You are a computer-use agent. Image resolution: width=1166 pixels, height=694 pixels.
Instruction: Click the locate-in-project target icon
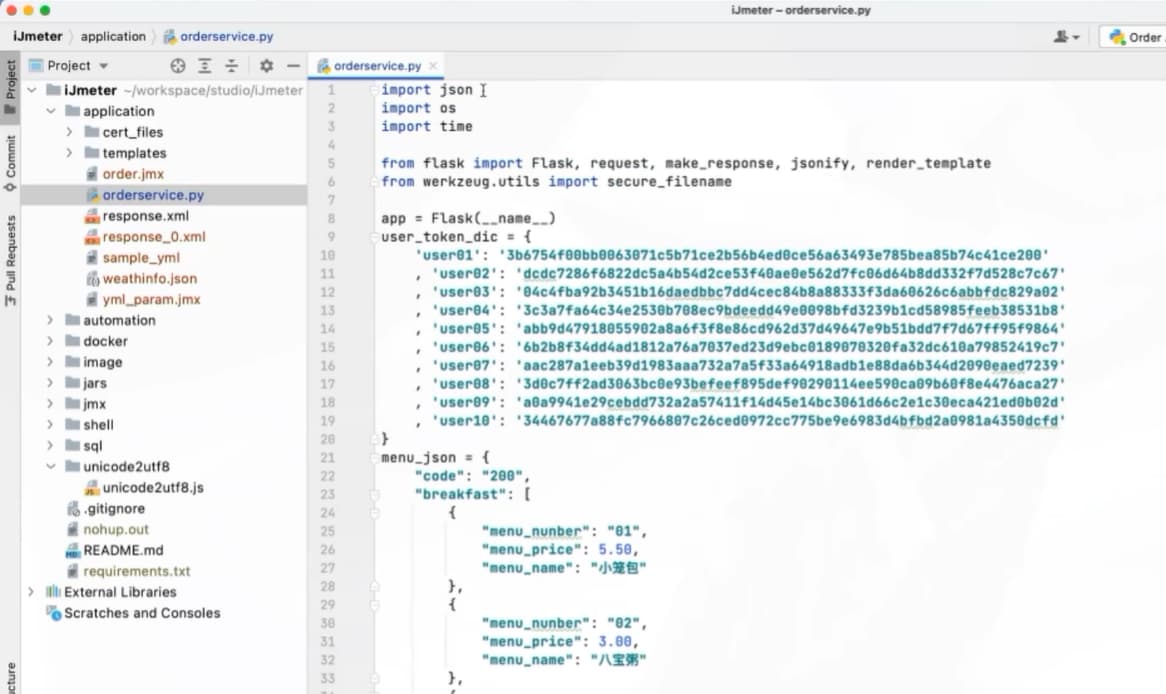(x=177, y=65)
